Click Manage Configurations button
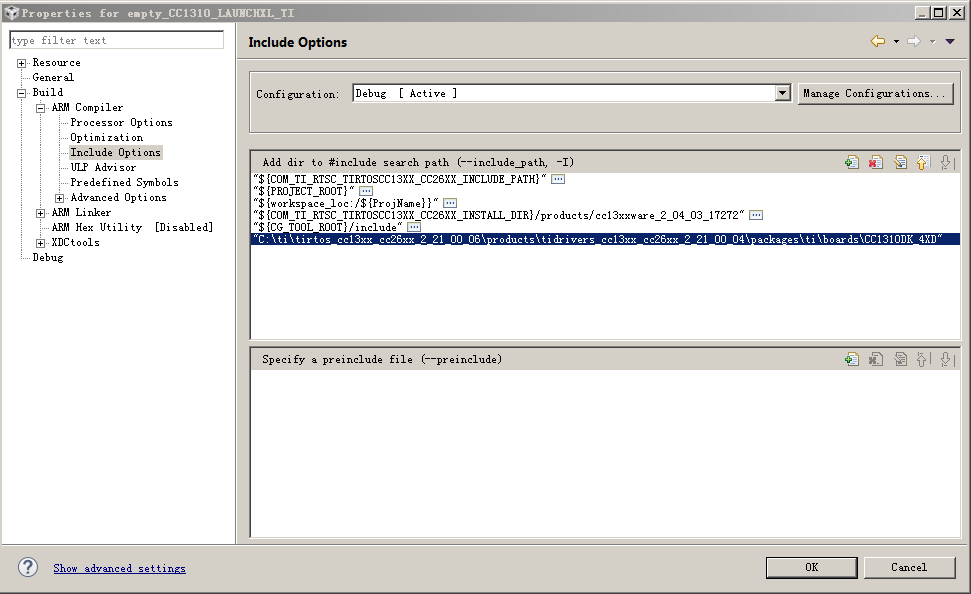This screenshot has height=594, width=971. 875,94
